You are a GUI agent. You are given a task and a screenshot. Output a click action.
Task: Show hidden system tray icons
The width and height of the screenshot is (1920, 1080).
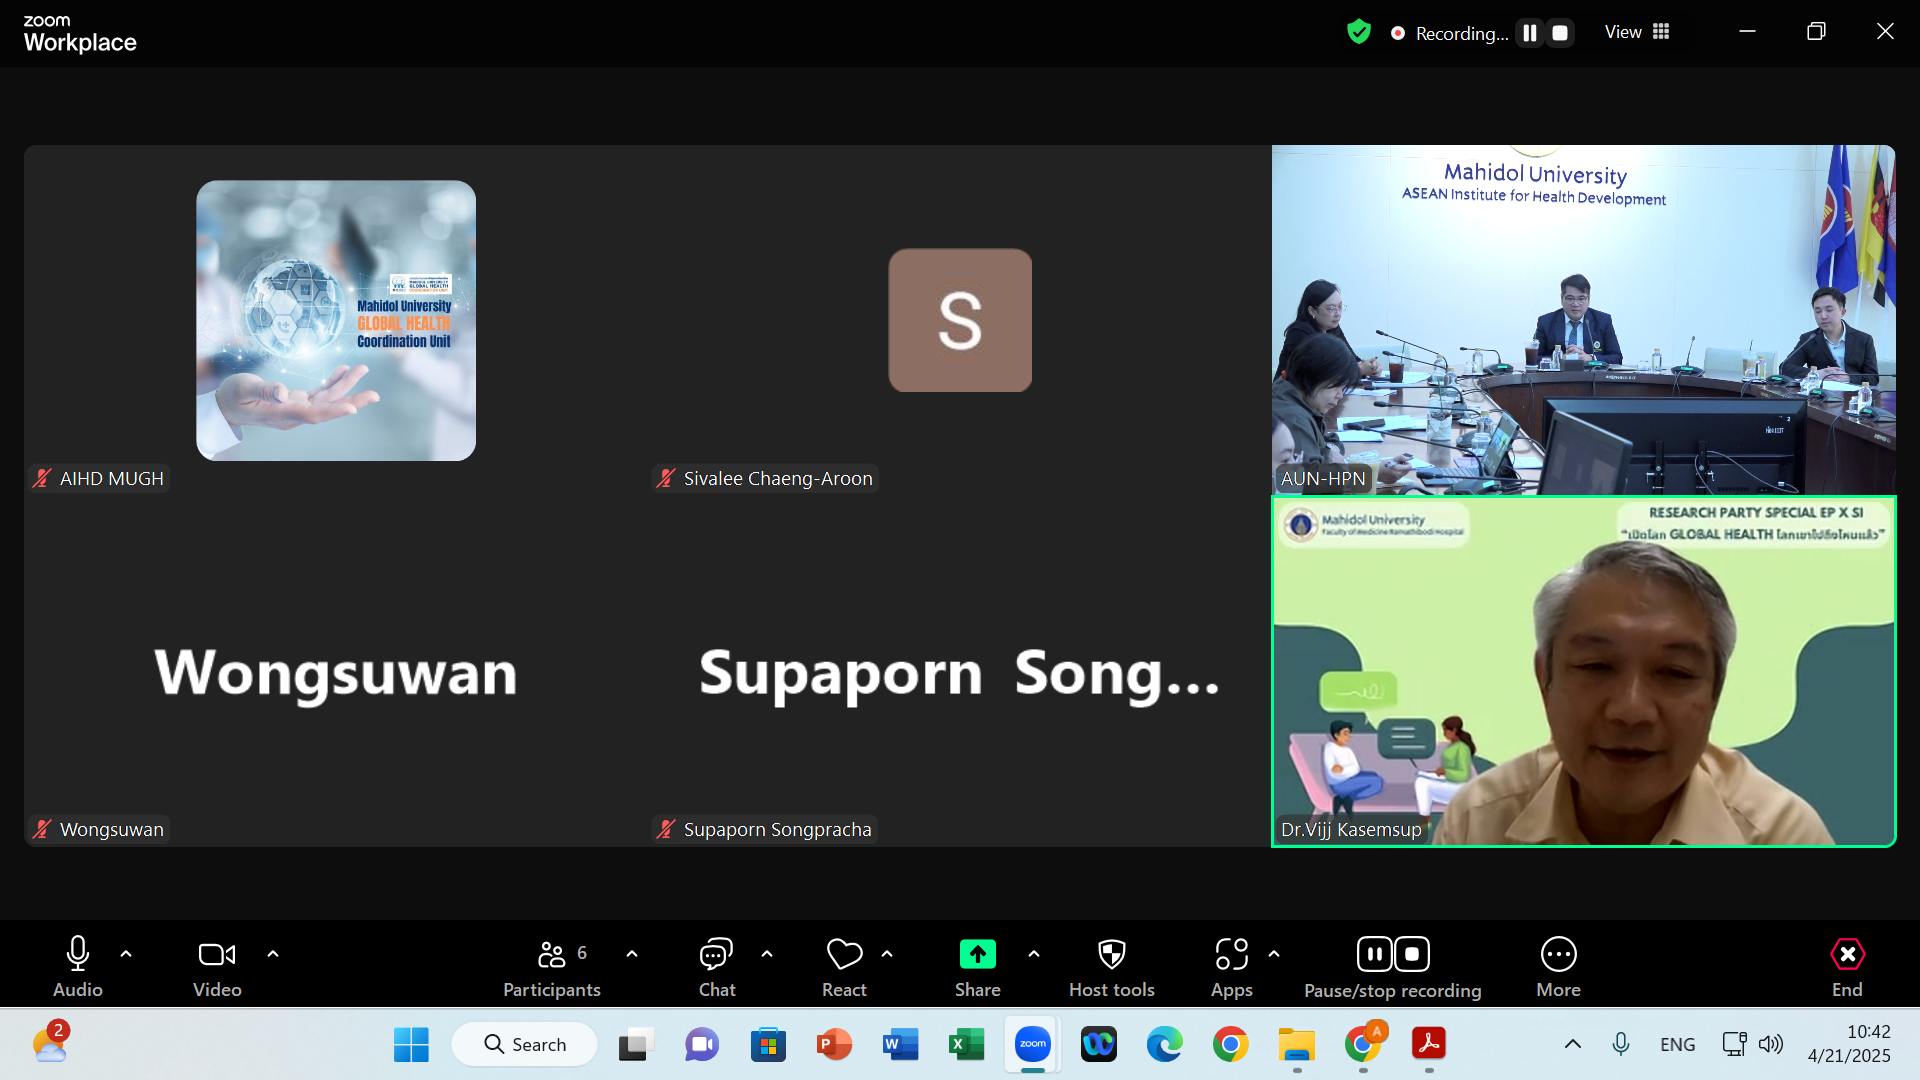pyautogui.click(x=1572, y=1045)
